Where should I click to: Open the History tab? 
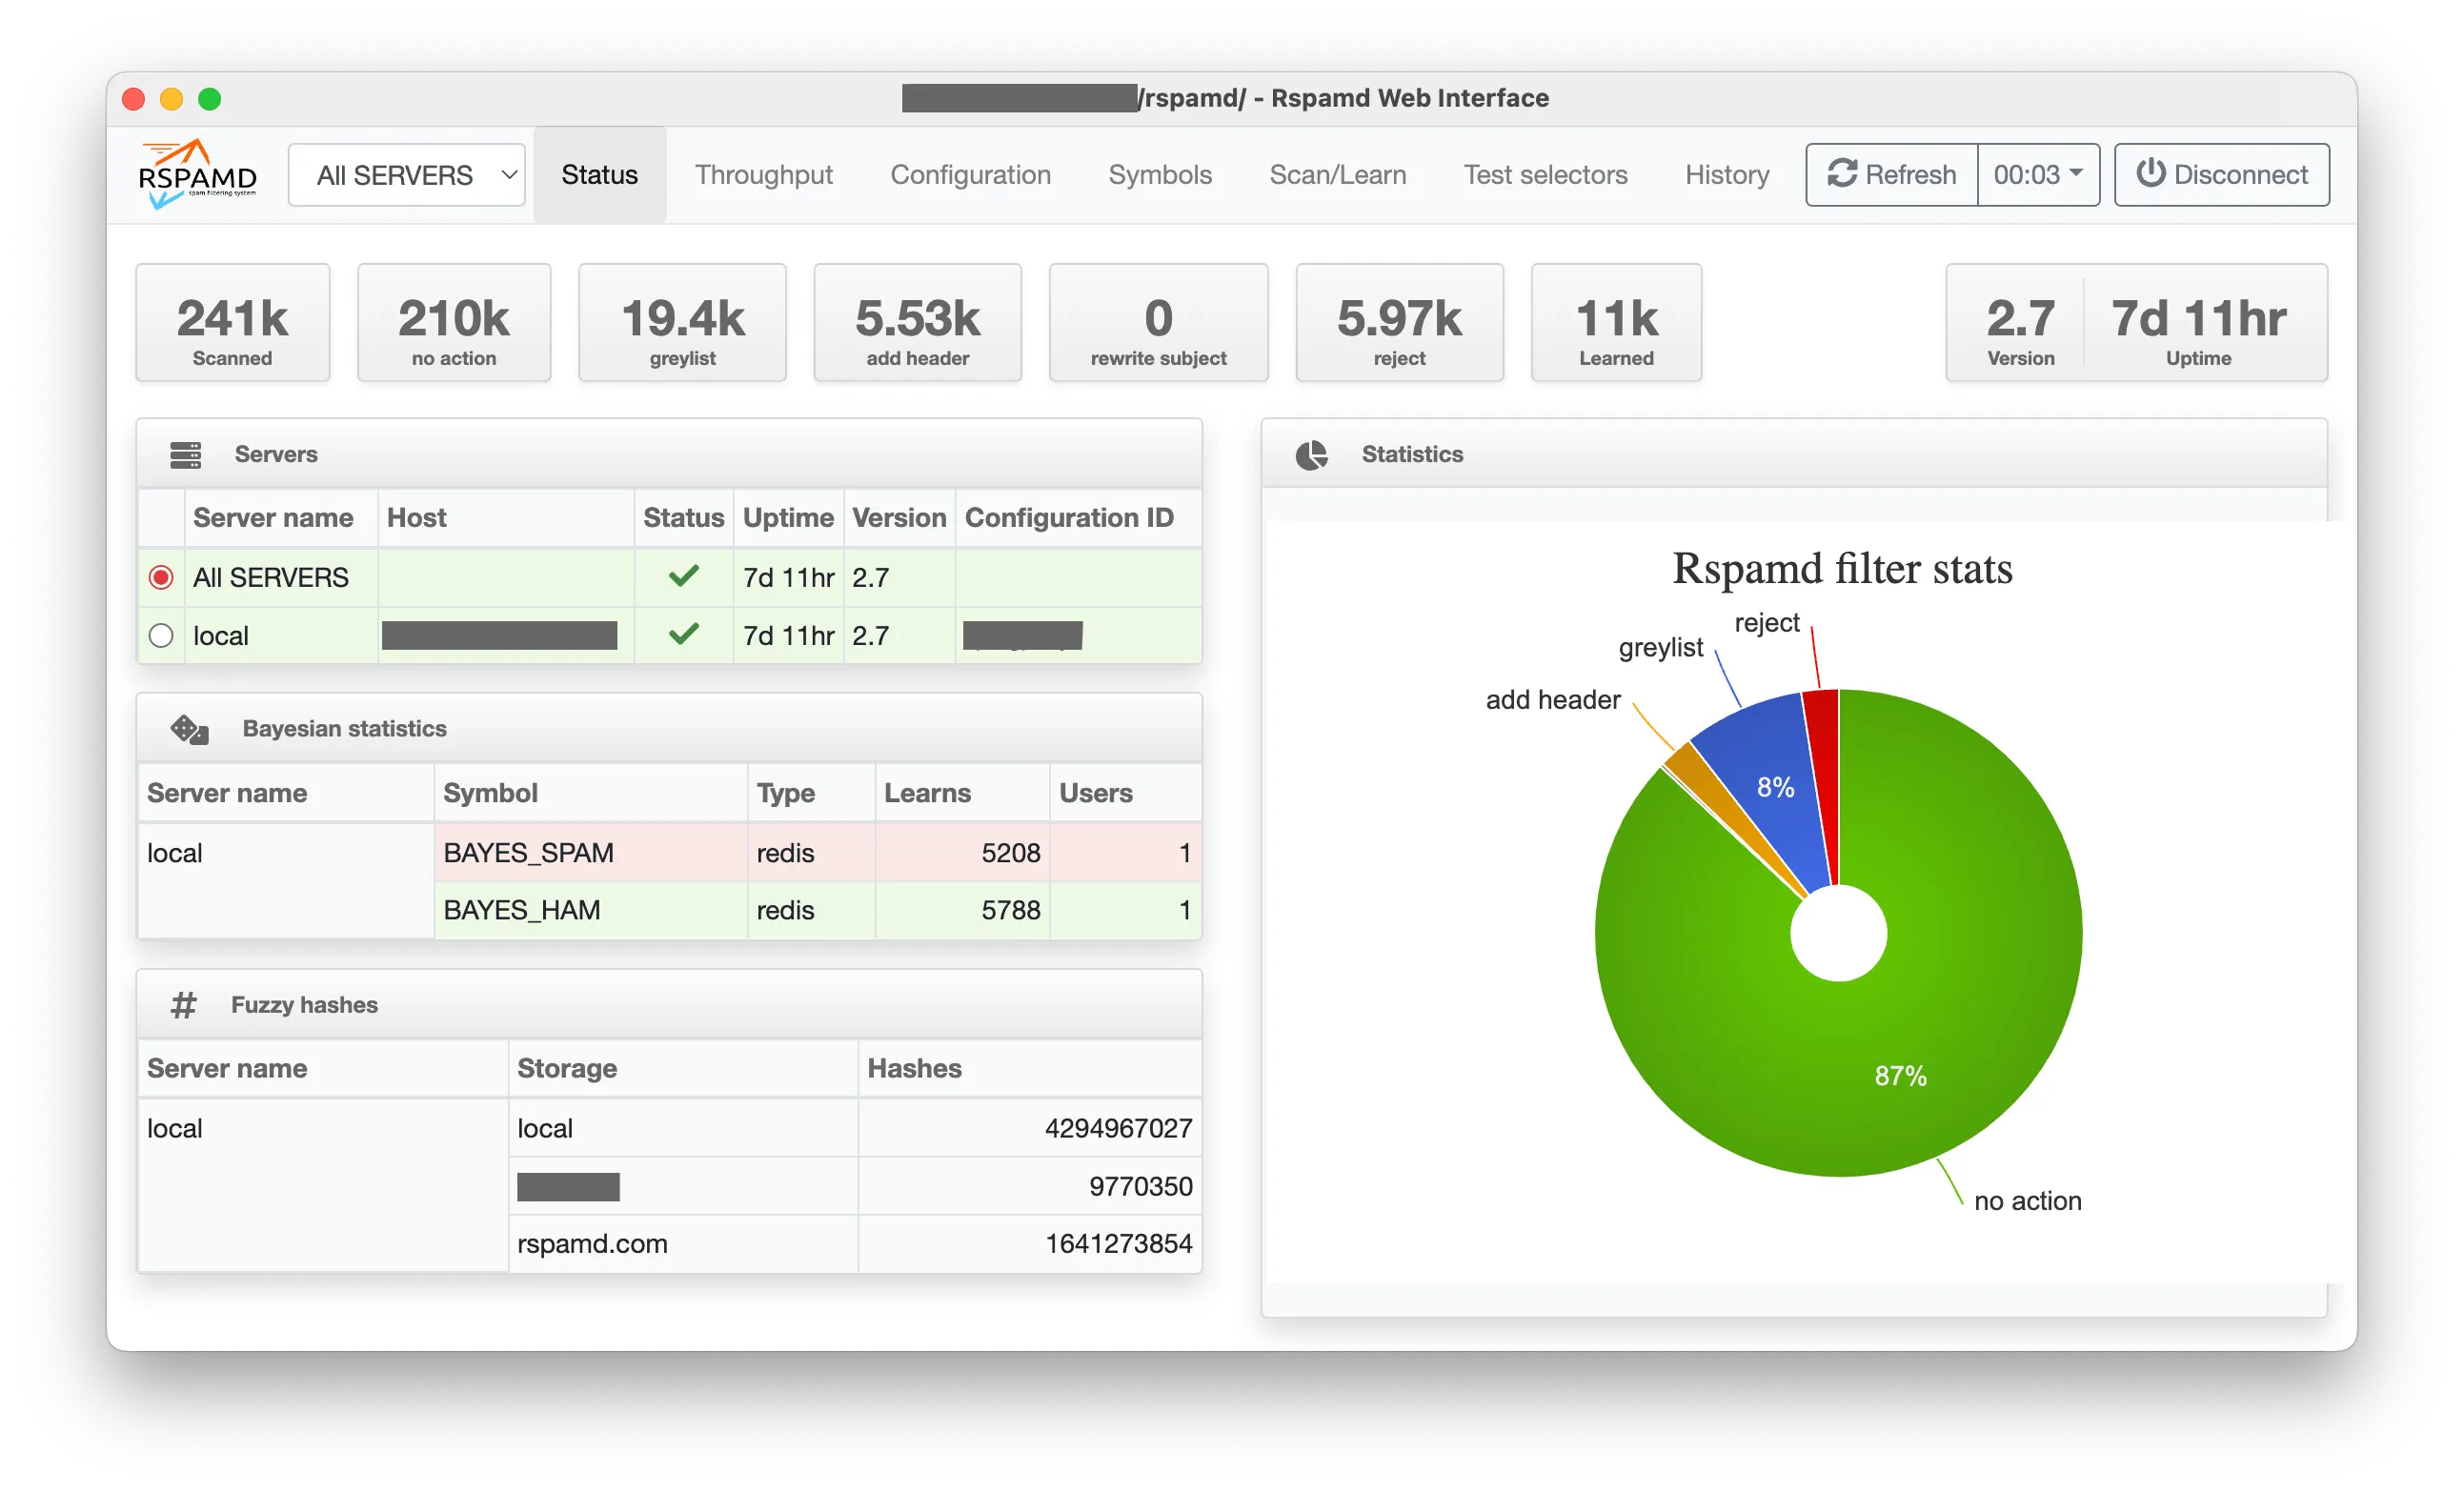pos(1727,174)
